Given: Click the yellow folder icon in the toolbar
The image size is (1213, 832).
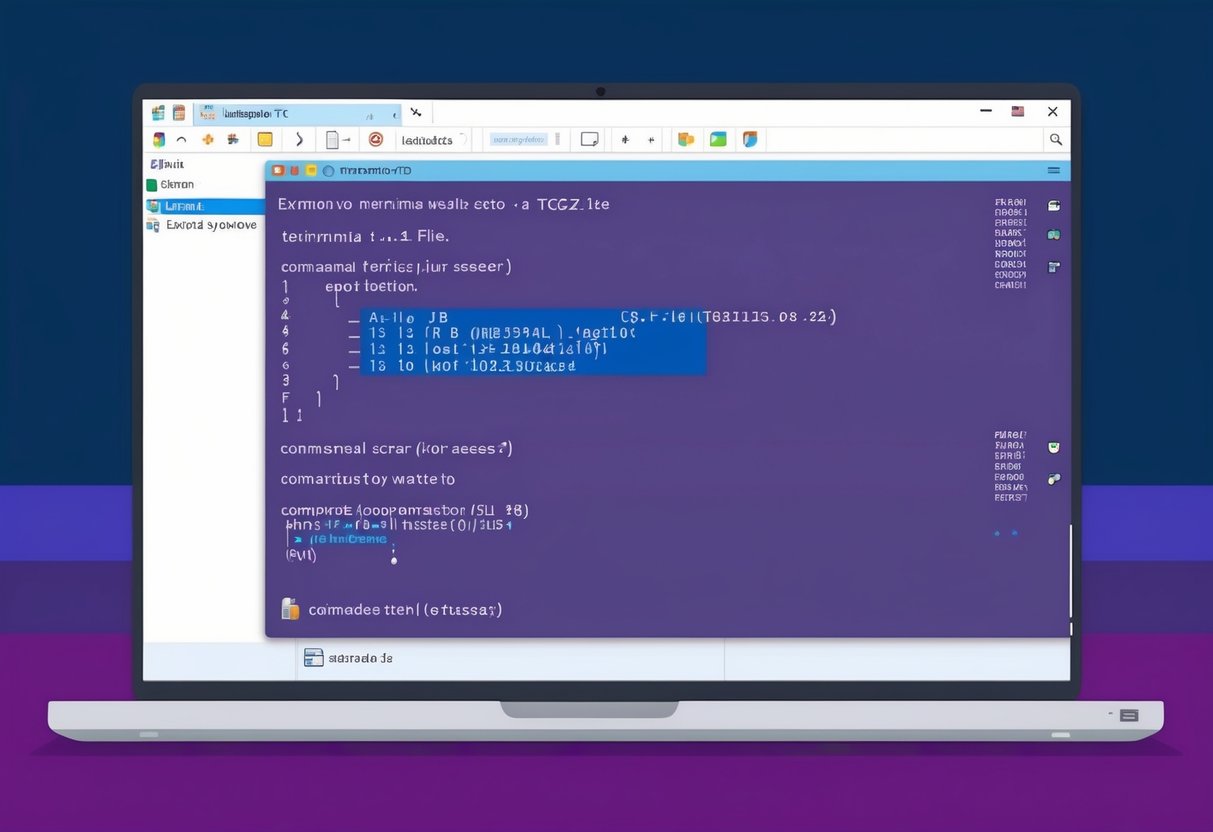Looking at the screenshot, I should [x=263, y=139].
